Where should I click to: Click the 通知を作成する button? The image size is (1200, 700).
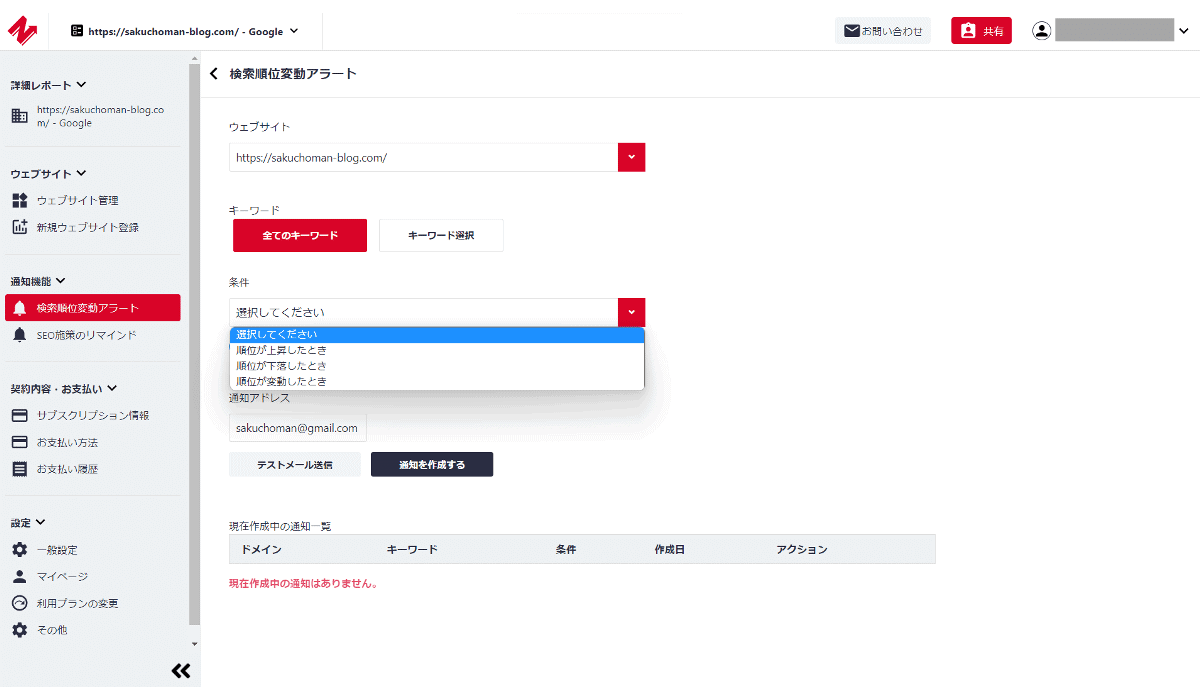click(x=431, y=465)
